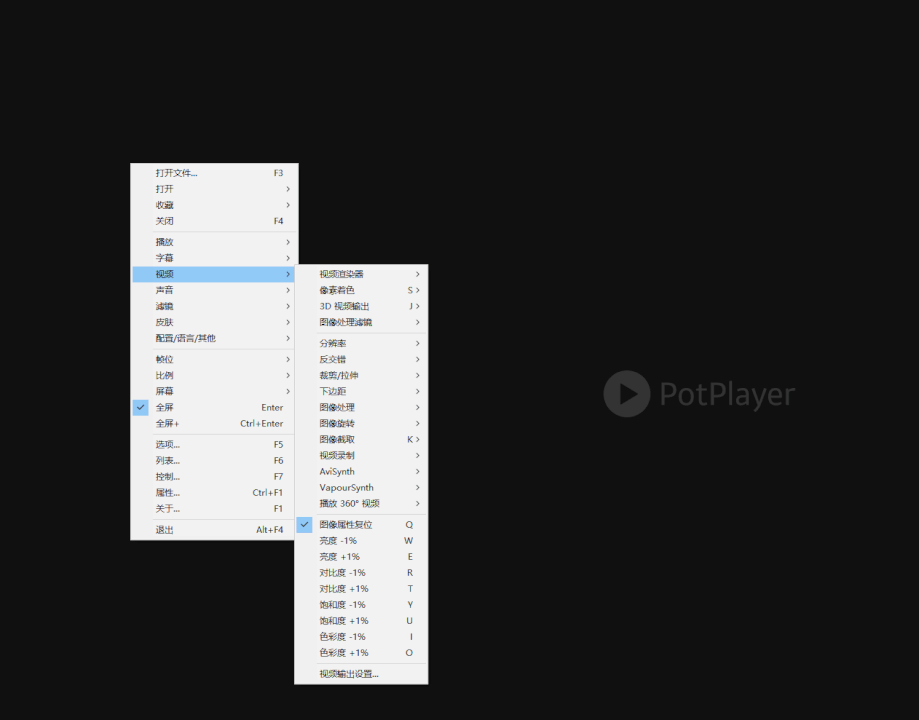
Task: Choose 打开文件... from the menu
Action: tap(214, 173)
